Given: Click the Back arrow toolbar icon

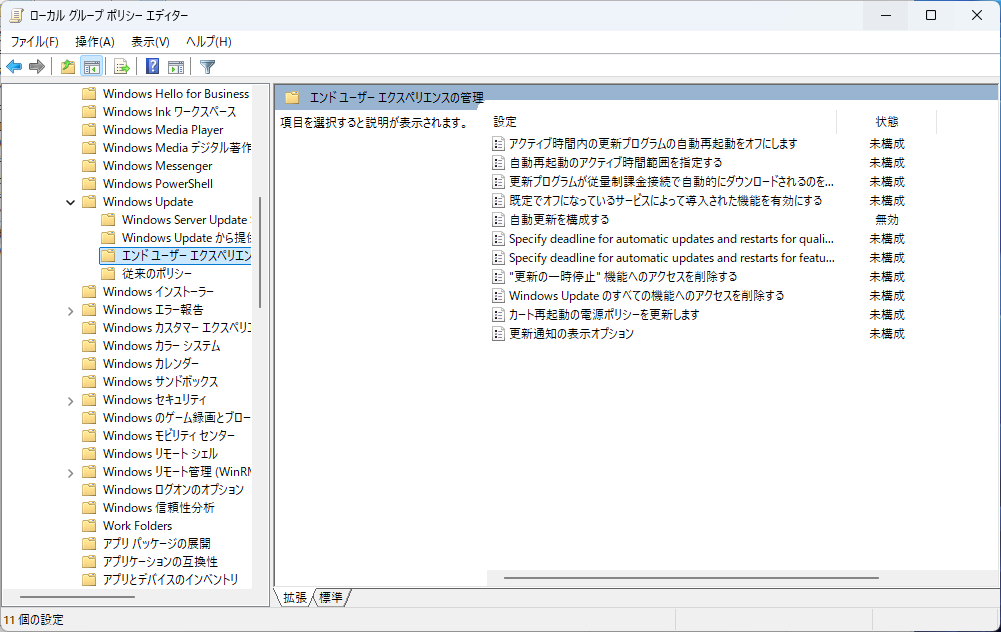Looking at the screenshot, I should [14, 67].
